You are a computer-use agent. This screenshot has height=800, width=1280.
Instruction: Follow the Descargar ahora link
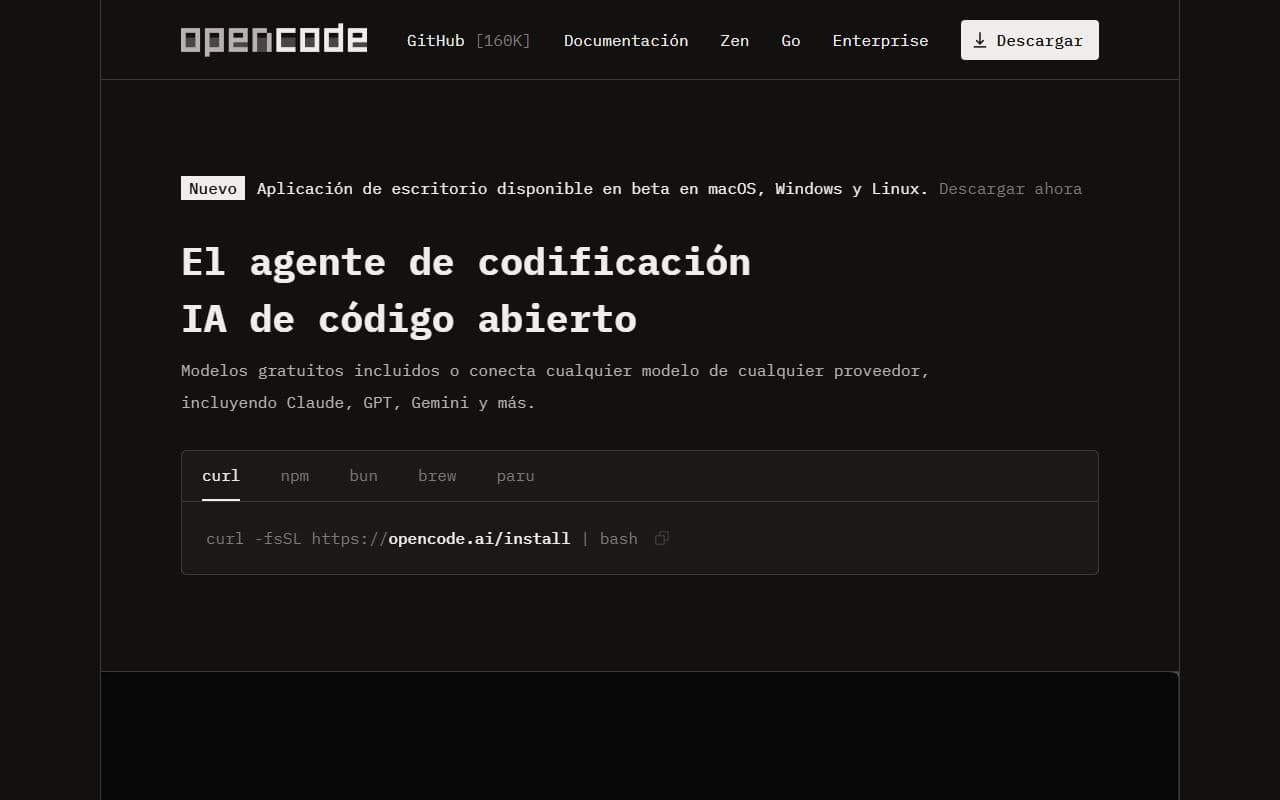1010,188
